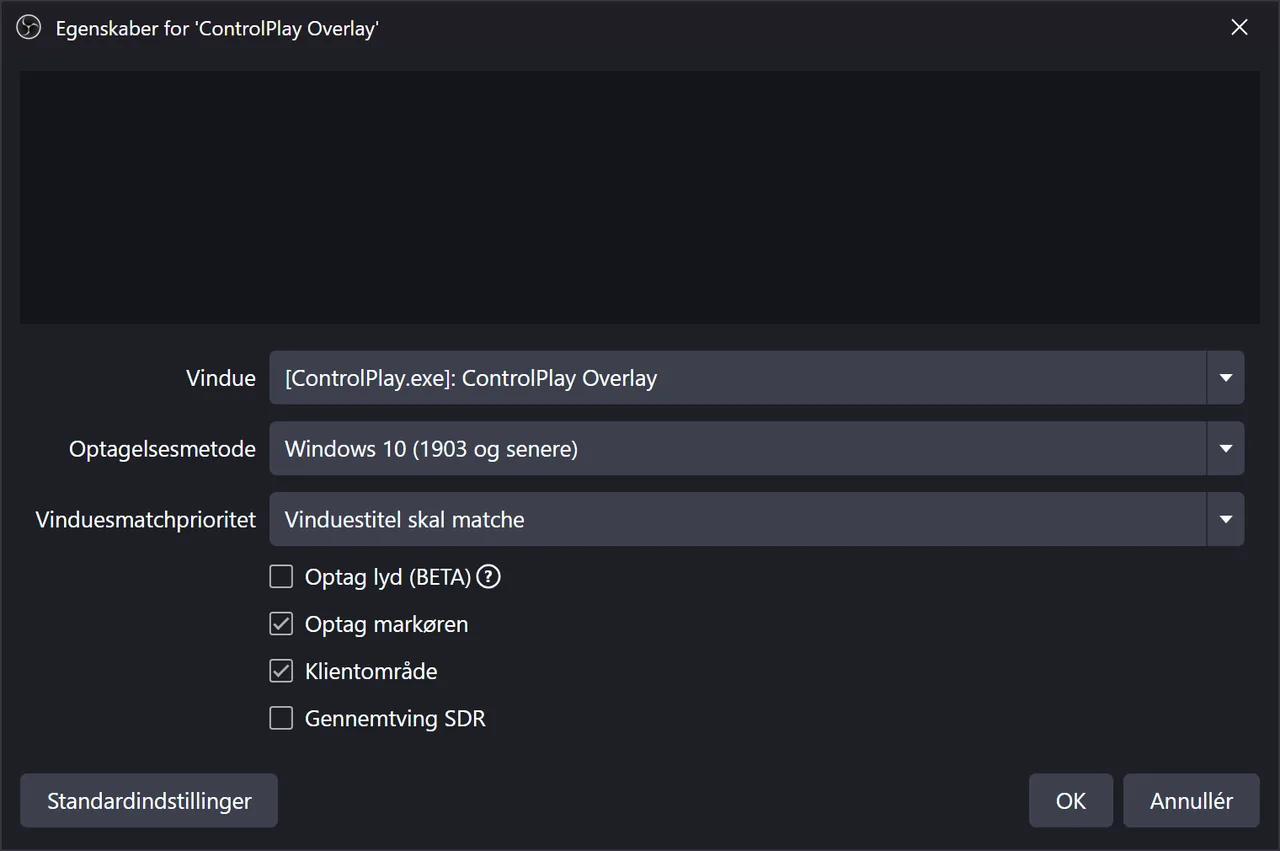Open the Vindue dropdown list
This screenshot has width=1280, height=851.
point(757,378)
